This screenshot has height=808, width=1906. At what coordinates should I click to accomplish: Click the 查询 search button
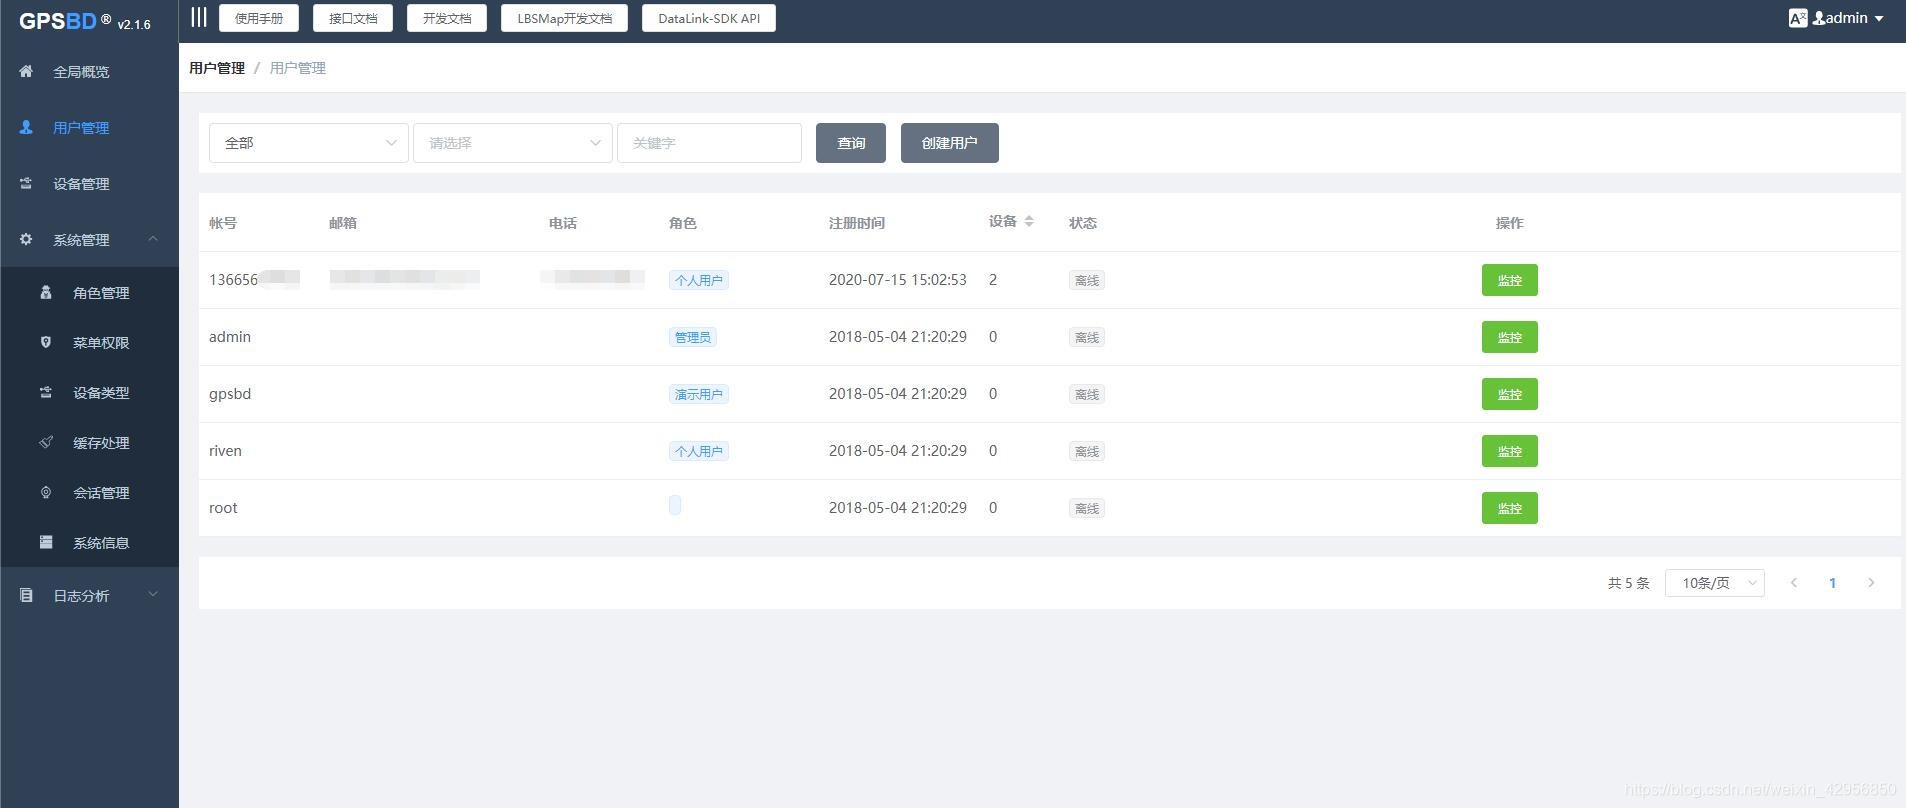point(851,143)
